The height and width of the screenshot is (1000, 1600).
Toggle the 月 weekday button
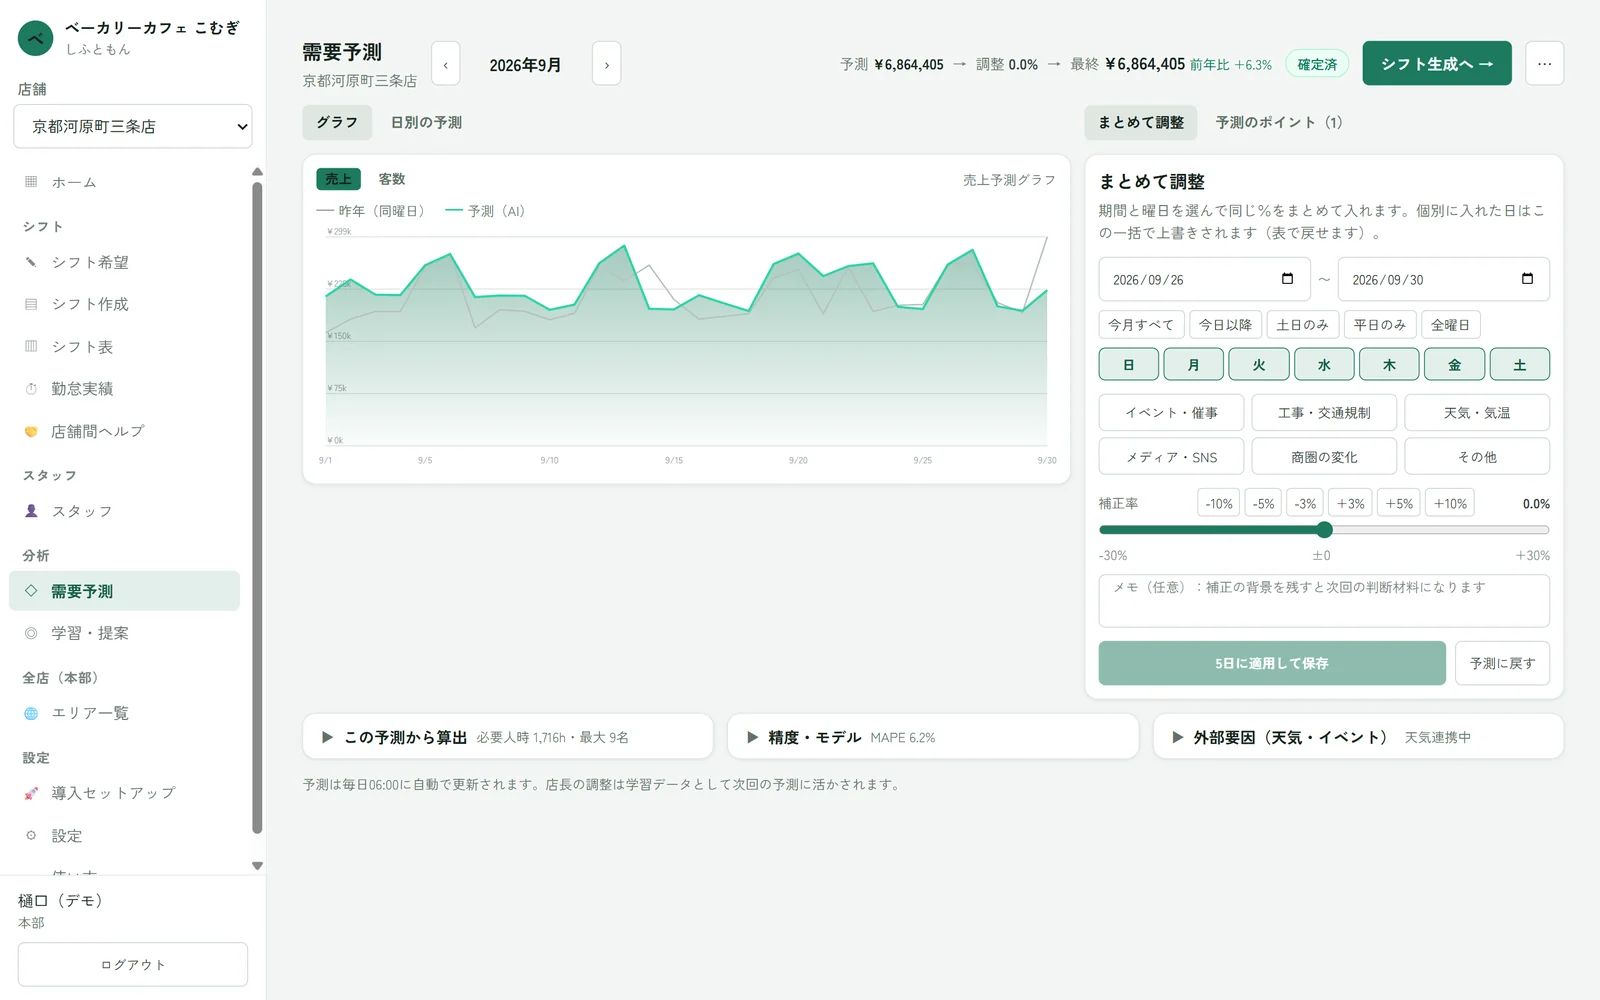tap(1193, 365)
